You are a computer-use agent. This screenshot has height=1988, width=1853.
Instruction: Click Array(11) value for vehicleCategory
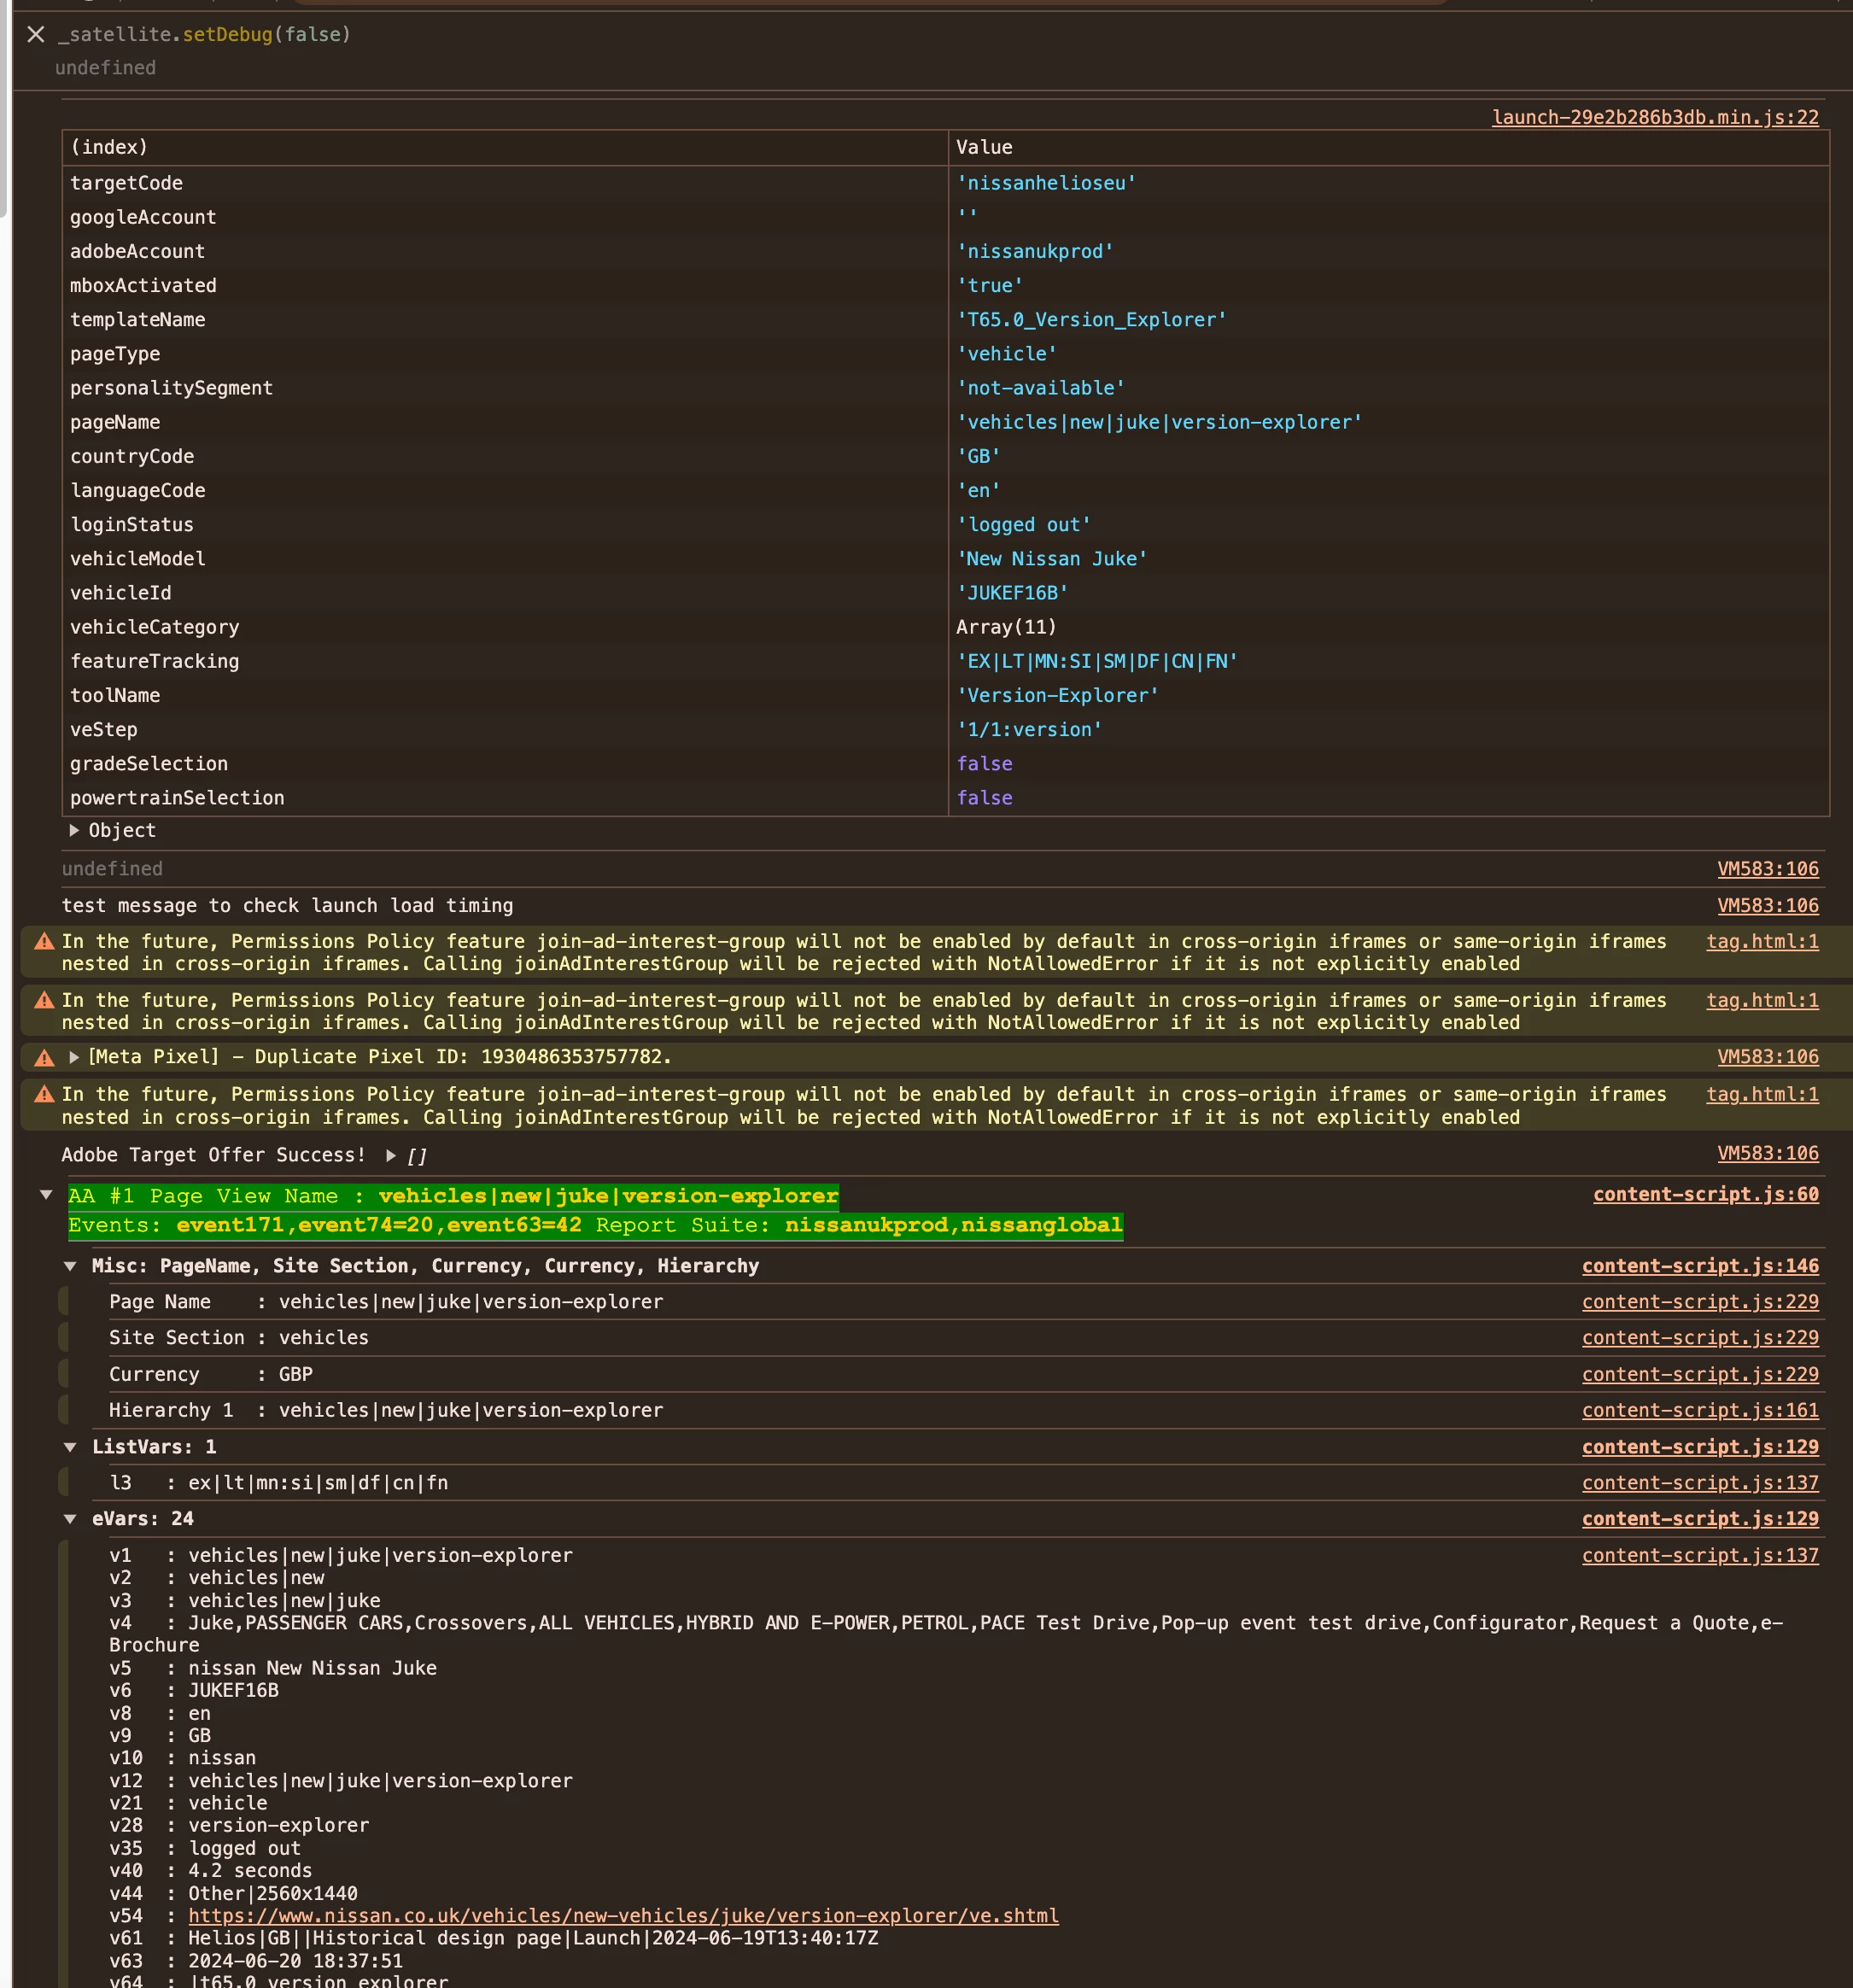pos(1005,627)
